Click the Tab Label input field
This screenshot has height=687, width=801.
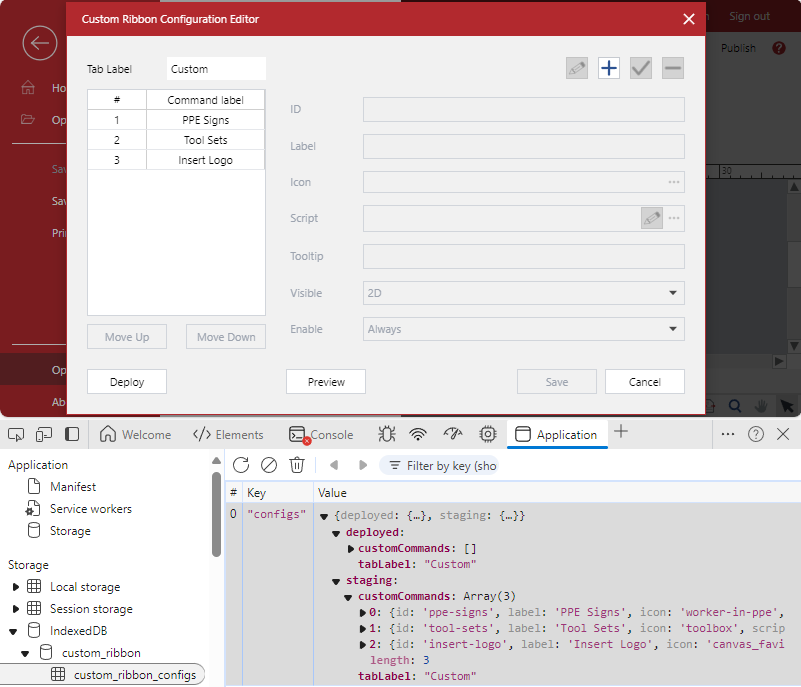tap(216, 69)
